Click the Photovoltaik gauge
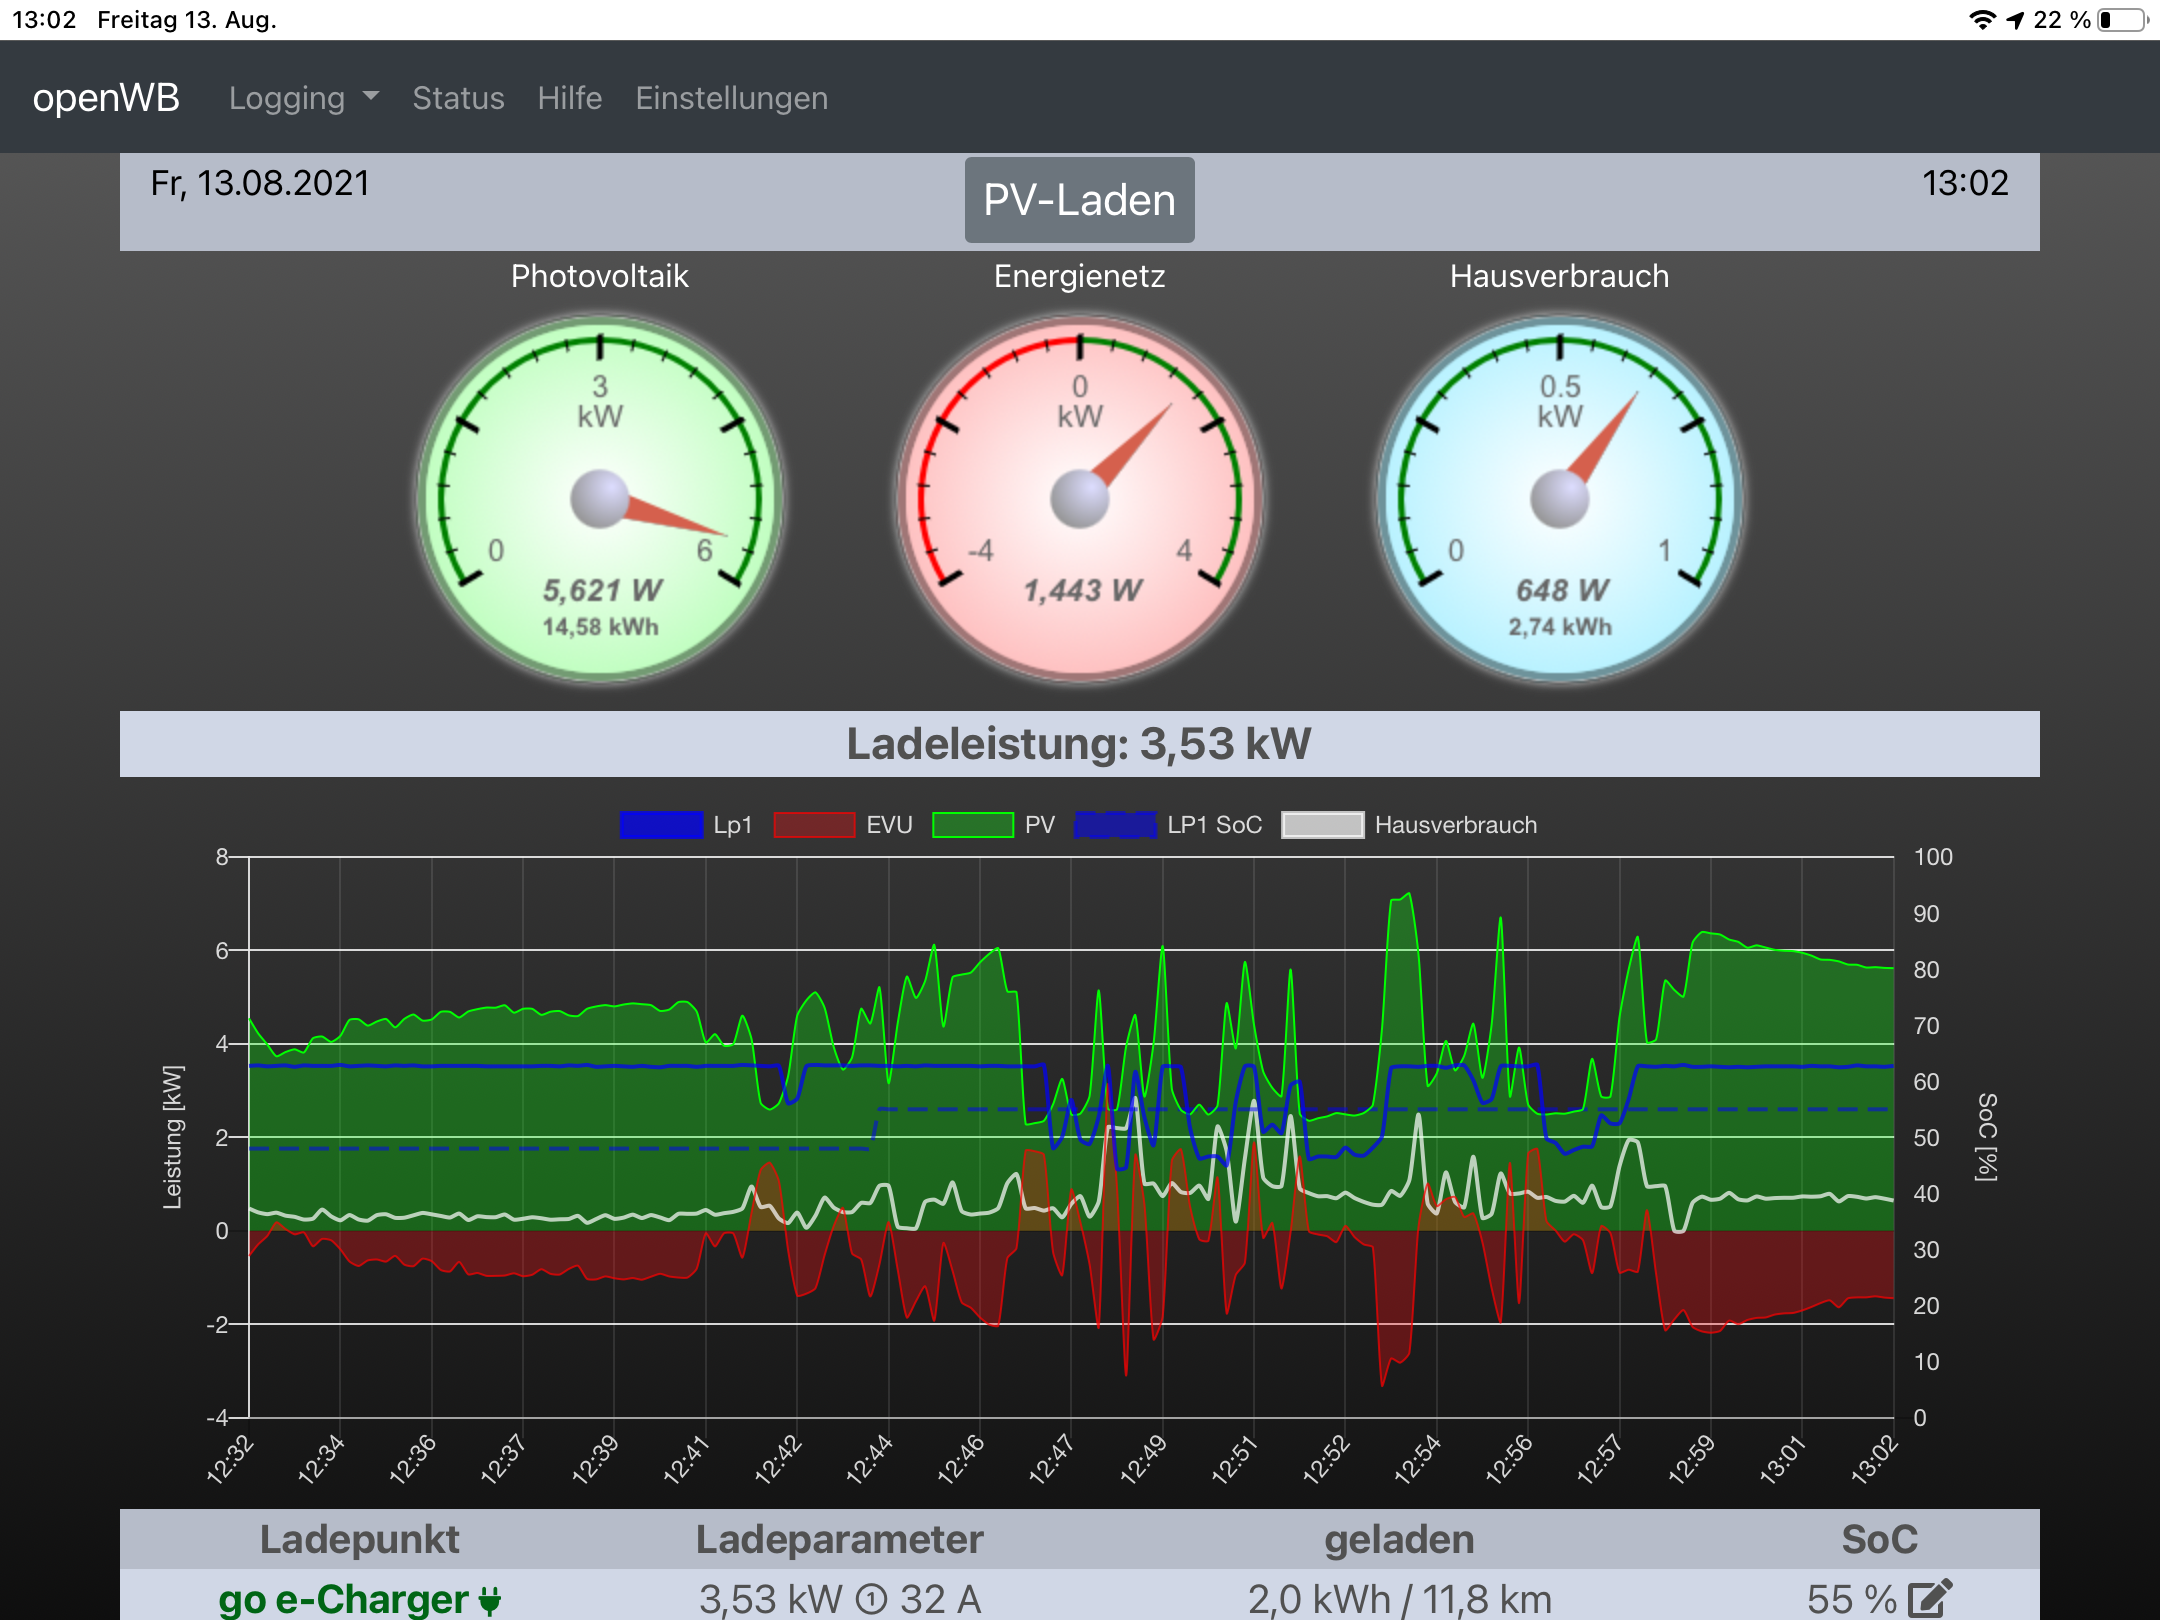 (600, 498)
